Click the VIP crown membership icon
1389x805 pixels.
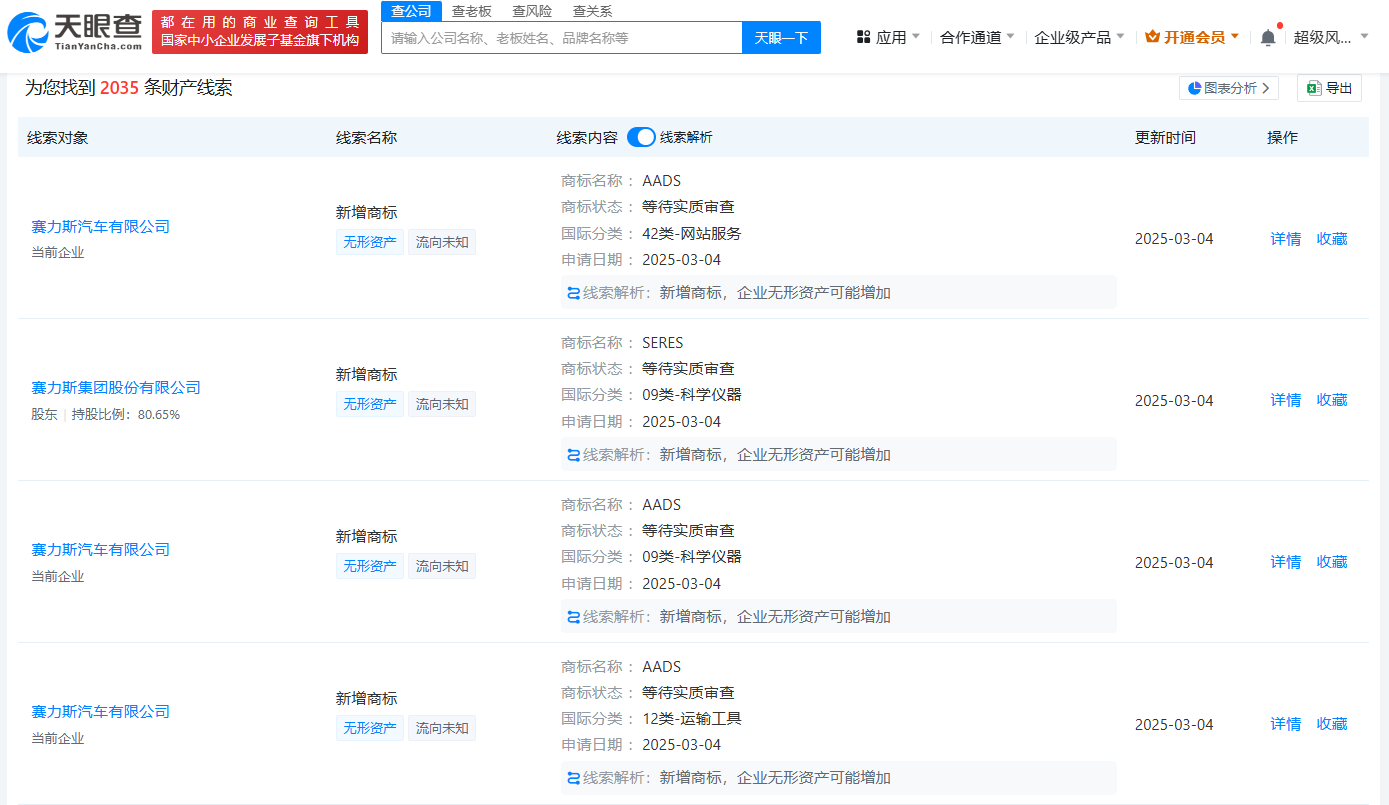pos(1152,37)
